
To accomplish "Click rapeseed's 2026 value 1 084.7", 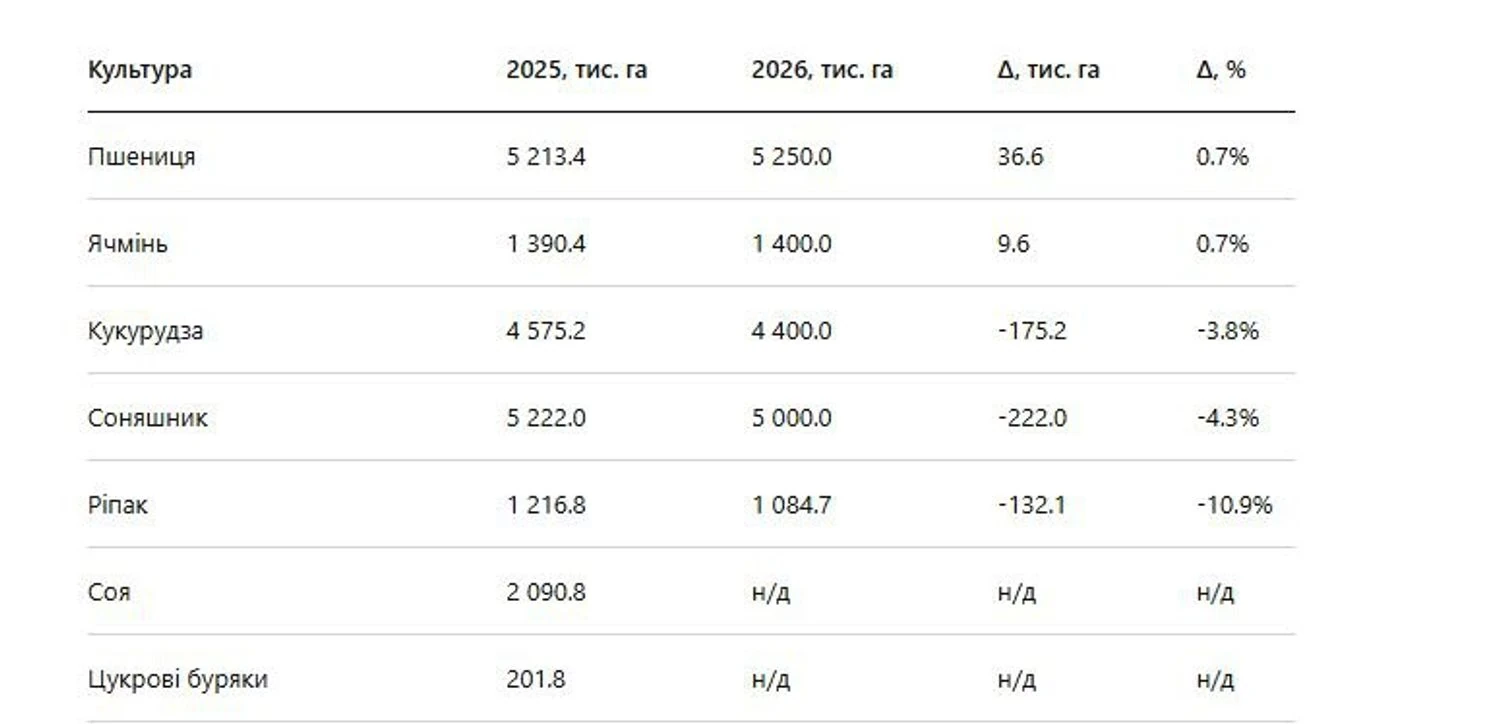I will 791,505.
